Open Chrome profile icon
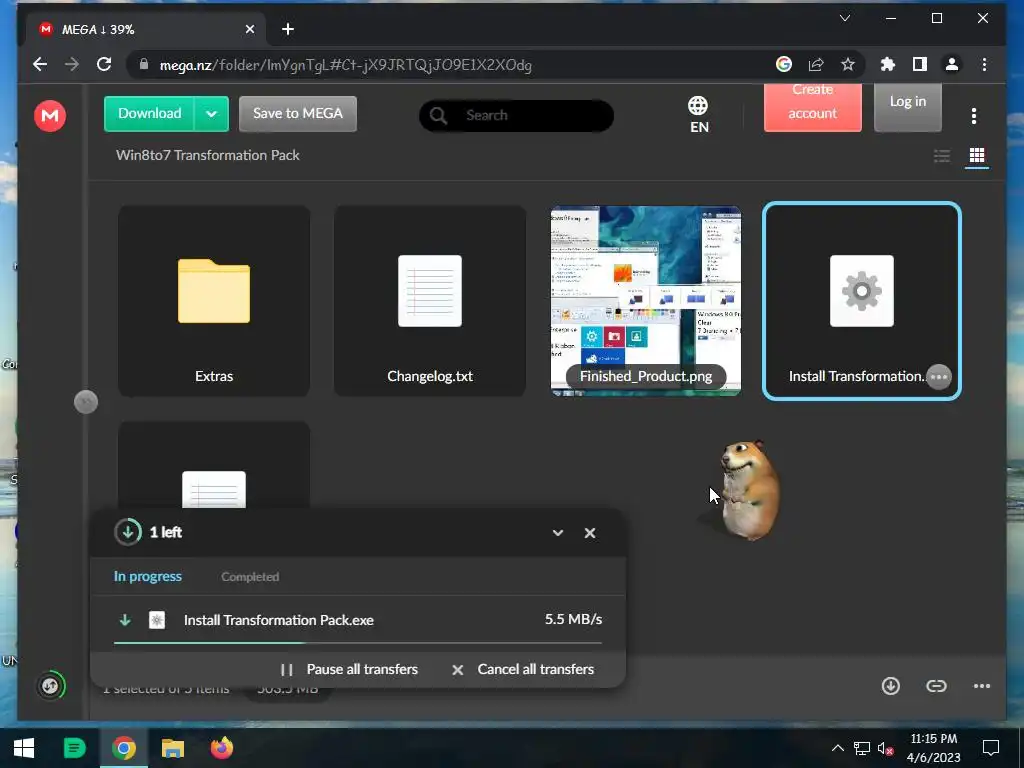 point(952,64)
